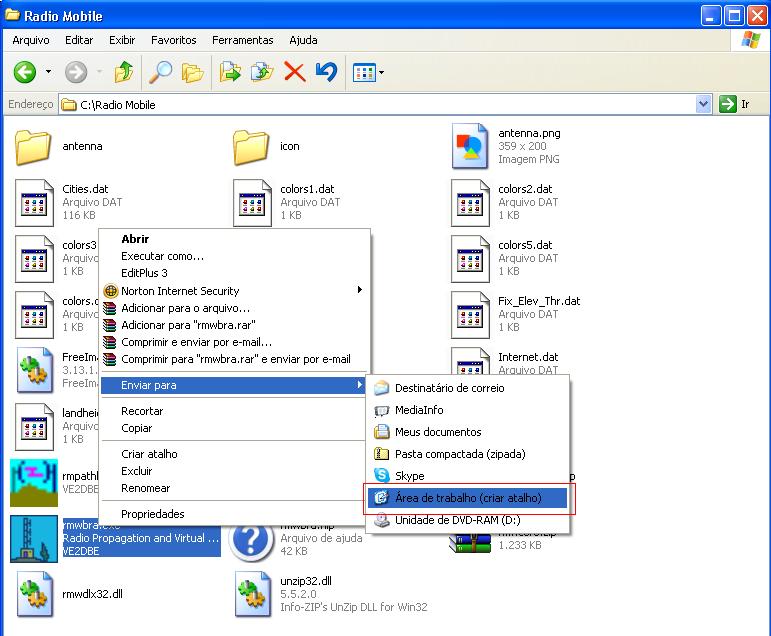This screenshot has width=771, height=636.
Task: Click the red Delete X icon
Action: (x=295, y=72)
